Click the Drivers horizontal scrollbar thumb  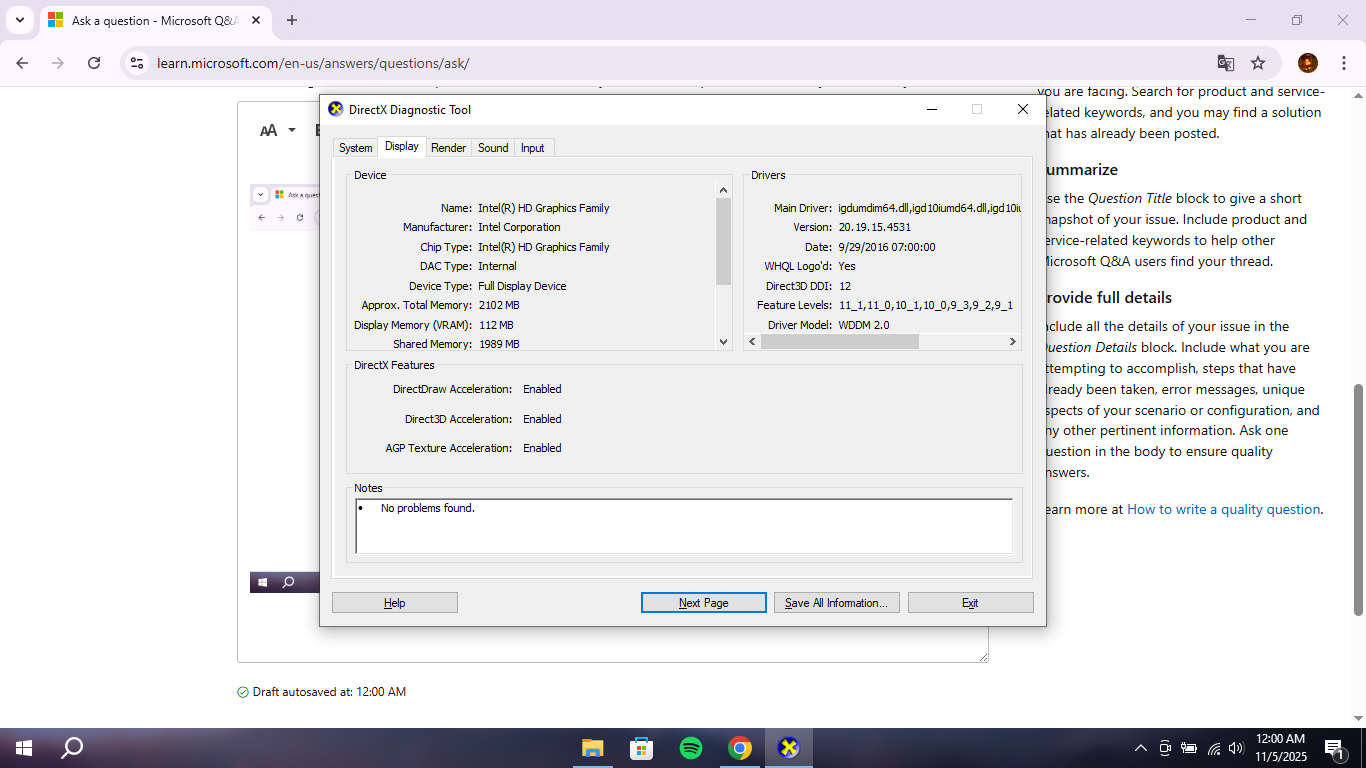[840, 341]
